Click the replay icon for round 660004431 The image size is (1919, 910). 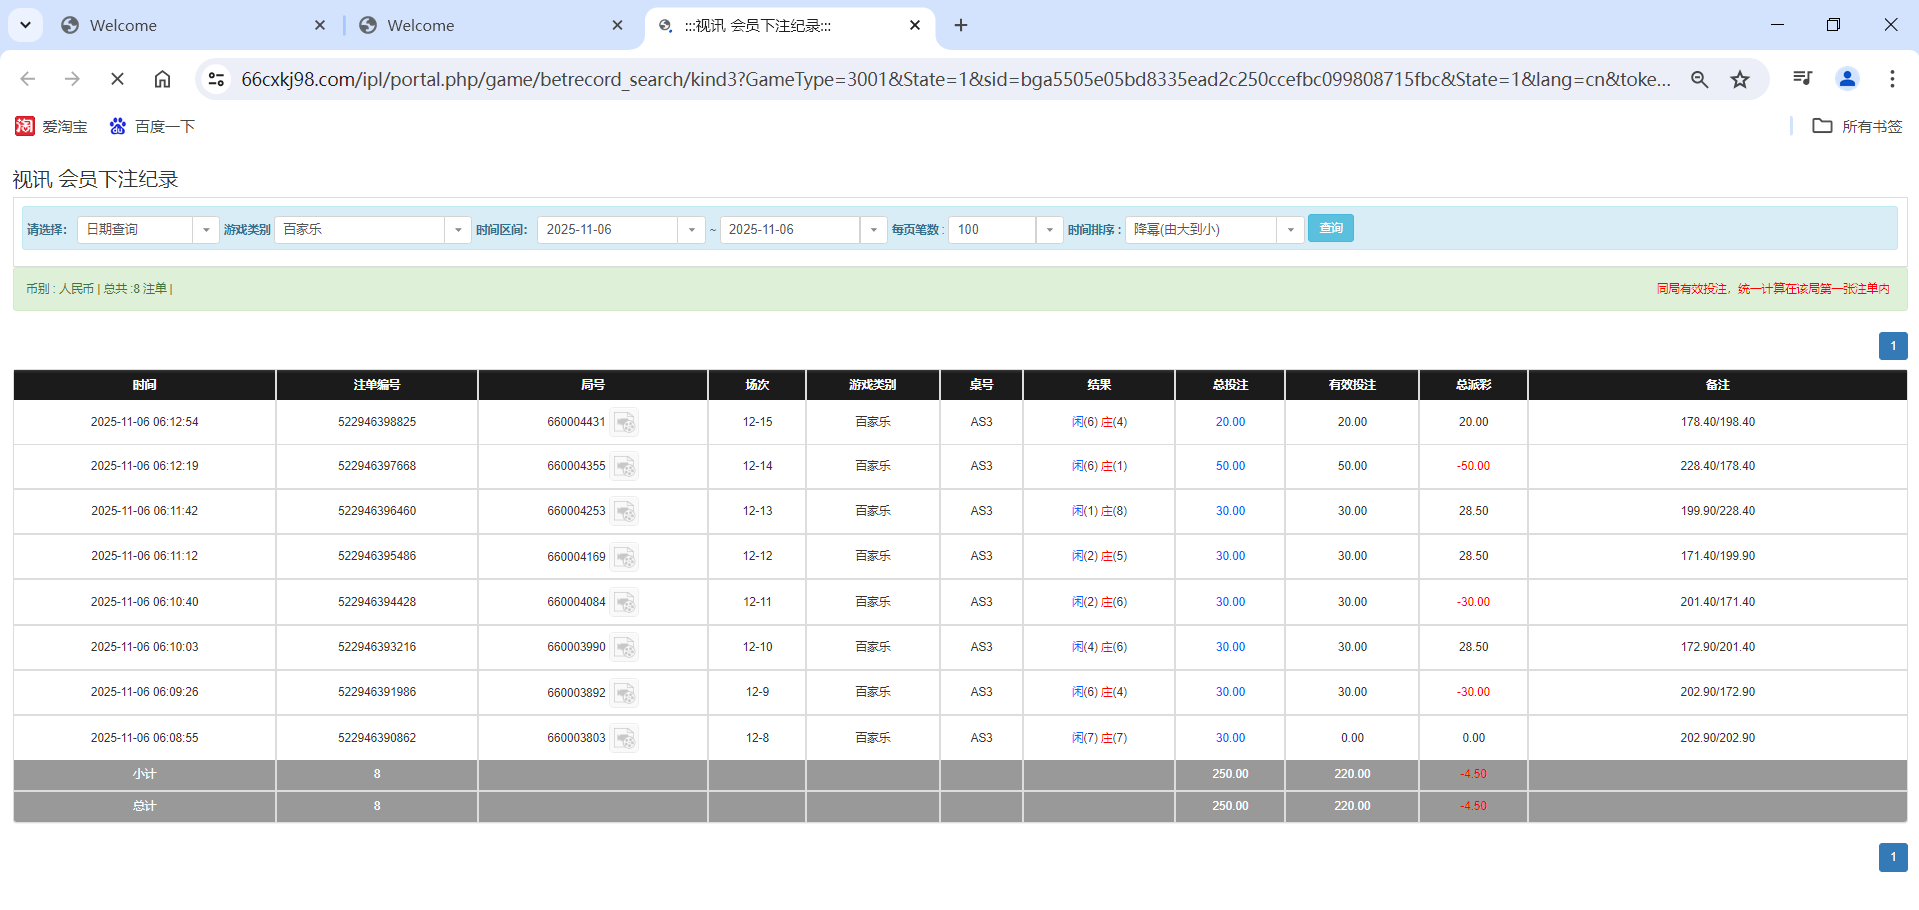click(625, 422)
